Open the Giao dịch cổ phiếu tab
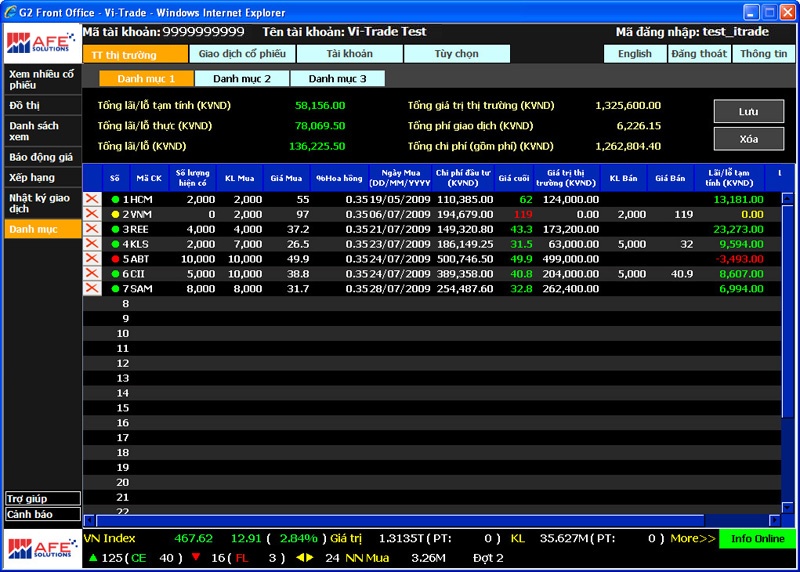Screen dimensions: 800x572 (x=242, y=54)
